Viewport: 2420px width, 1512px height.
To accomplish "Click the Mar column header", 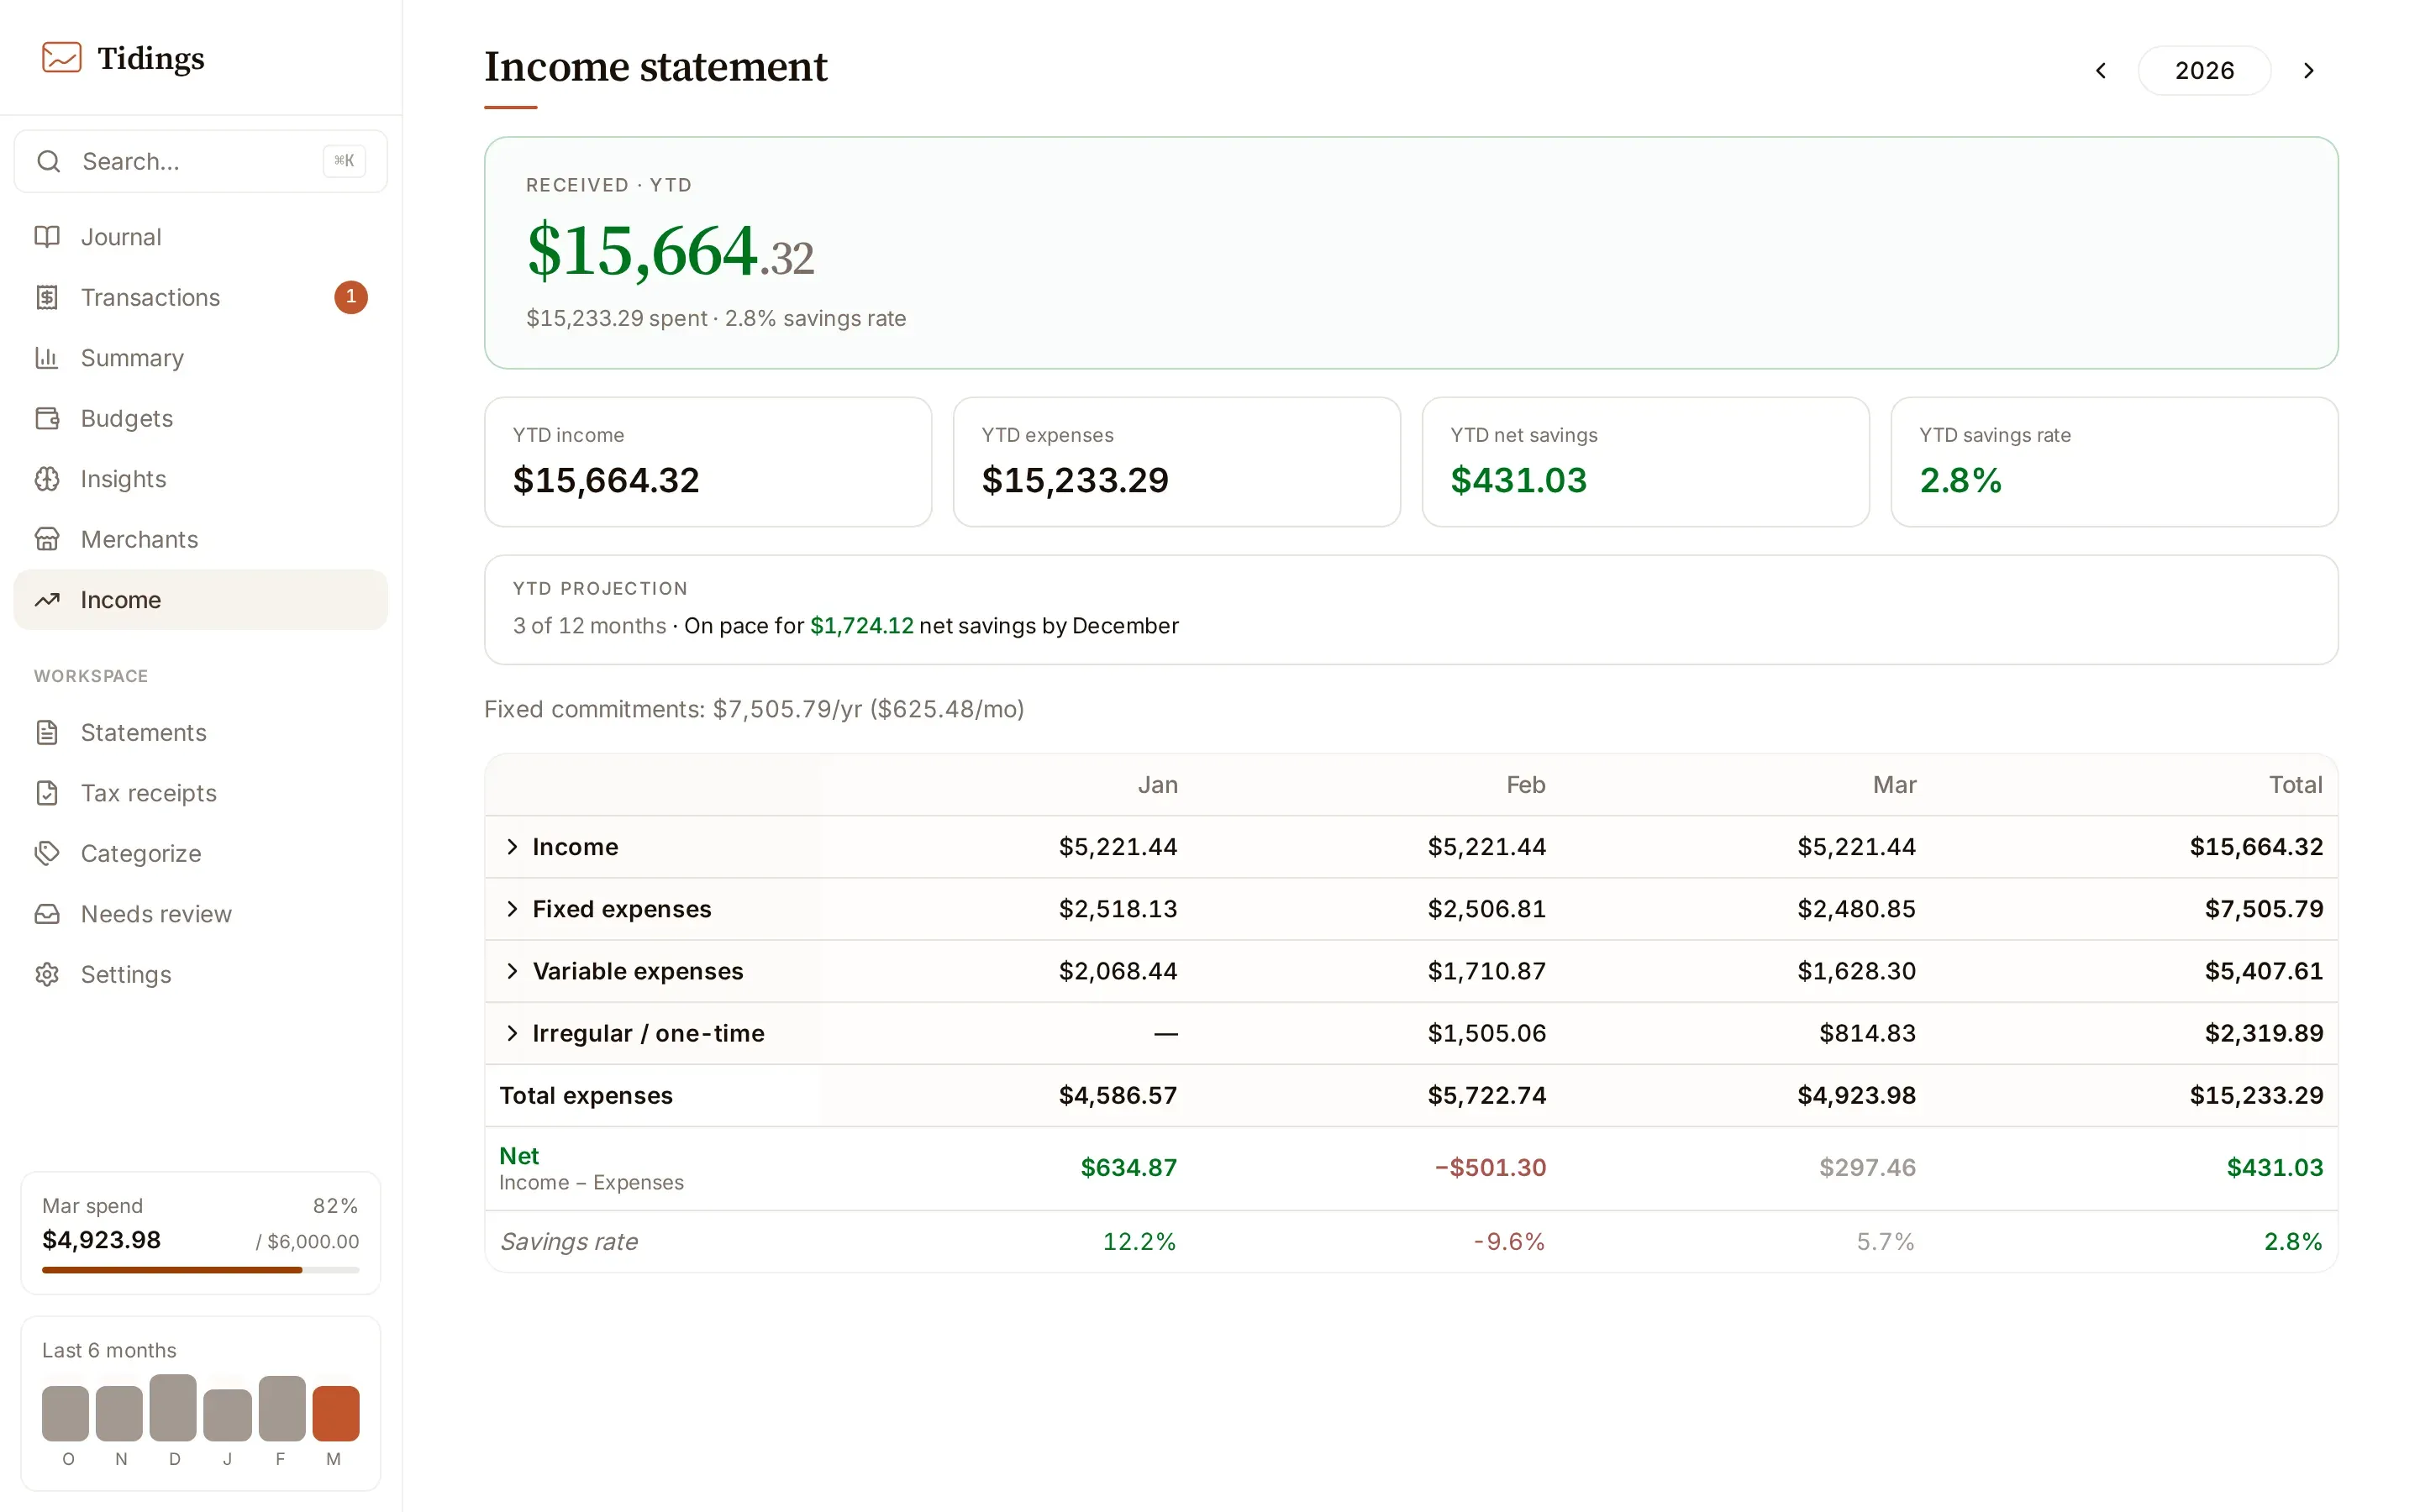I will (x=1894, y=785).
